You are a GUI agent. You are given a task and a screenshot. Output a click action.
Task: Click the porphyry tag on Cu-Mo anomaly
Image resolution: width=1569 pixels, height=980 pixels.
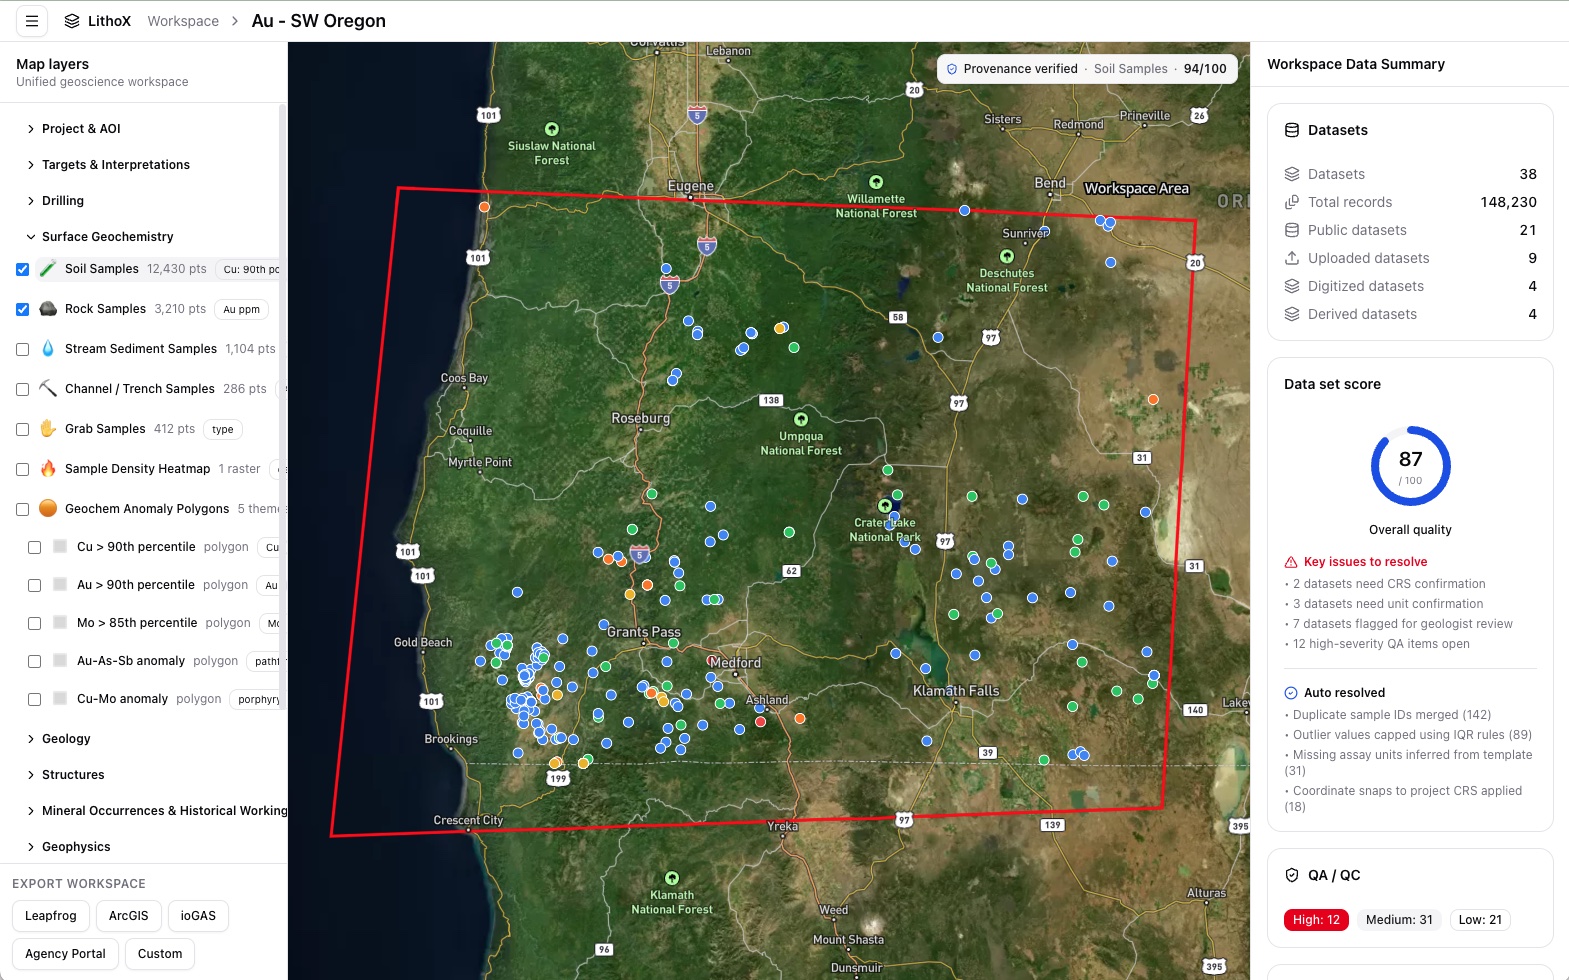[x=258, y=700]
